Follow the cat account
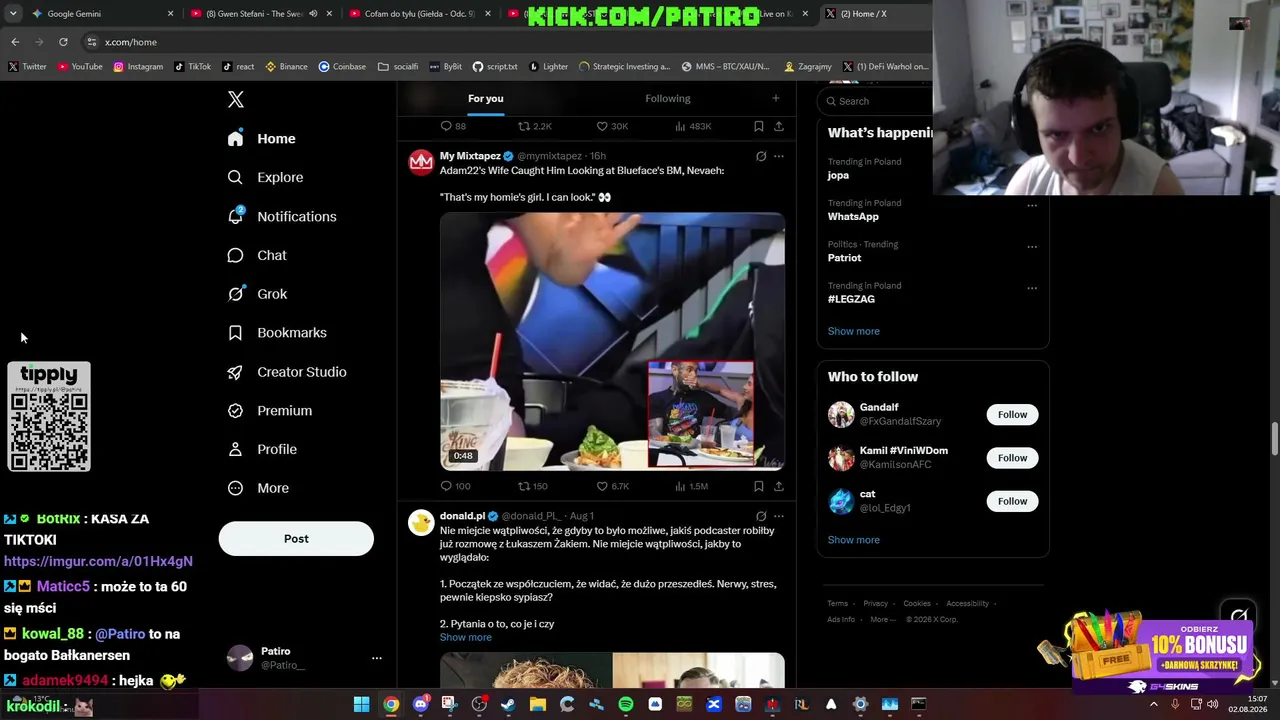Screen dimensions: 1280x720 click(1012, 501)
